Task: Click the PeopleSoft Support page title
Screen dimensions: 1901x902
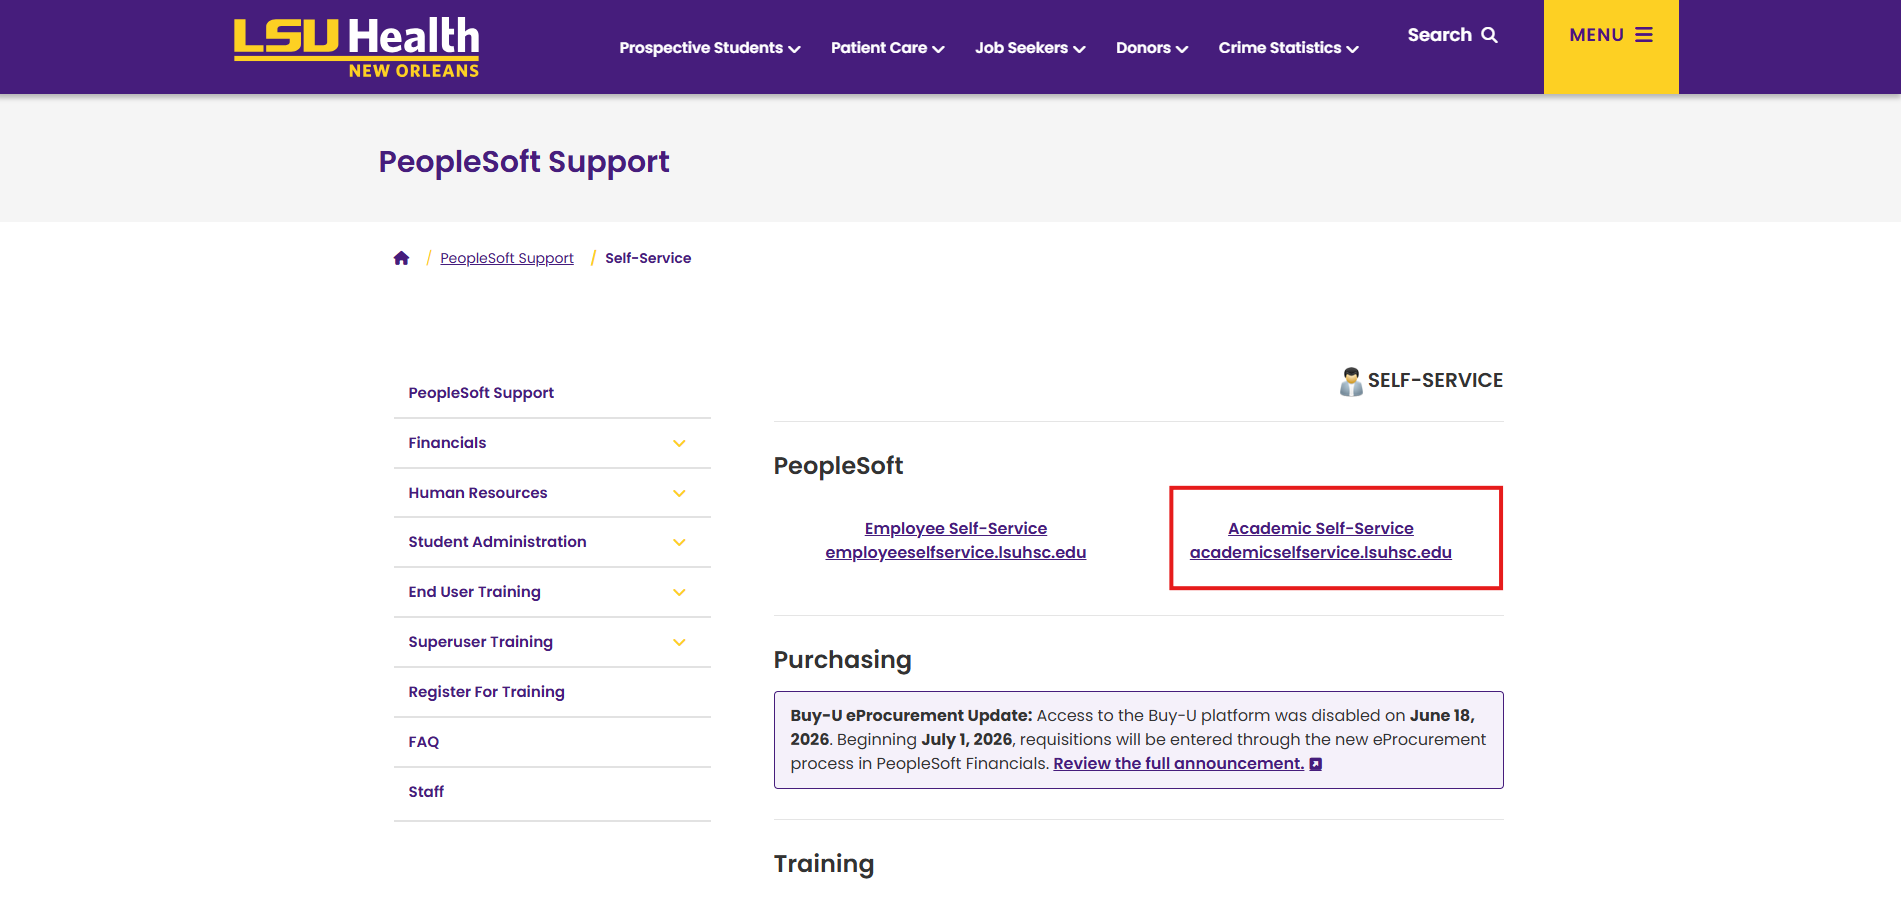Action: (x=524, y=162)
